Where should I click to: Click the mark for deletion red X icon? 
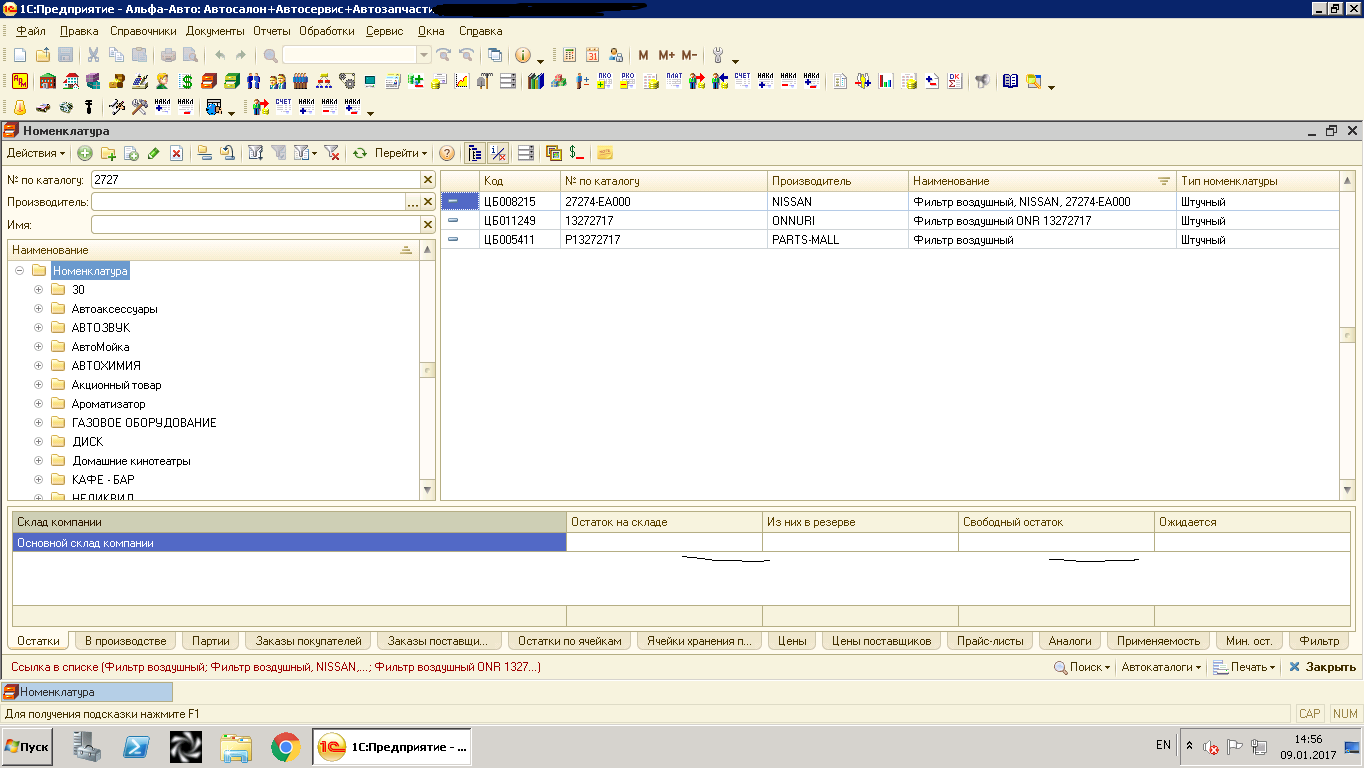tap(176, 153)
